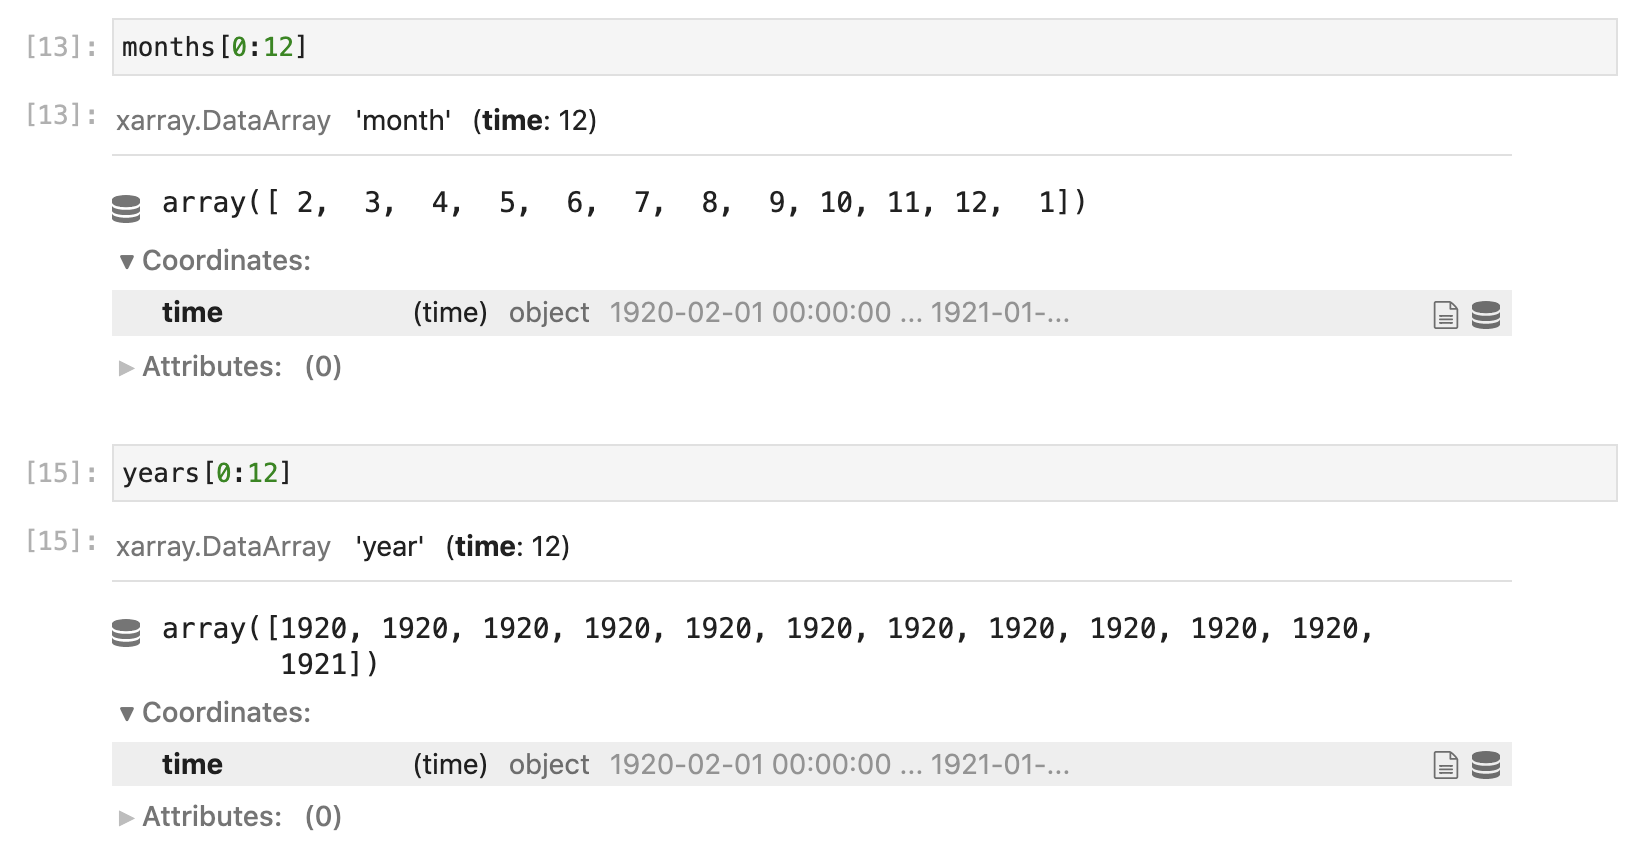The height and width of the screenshot is (866, 1626).
Task: Toggle years array data repr icon
Action: point(126,633)
